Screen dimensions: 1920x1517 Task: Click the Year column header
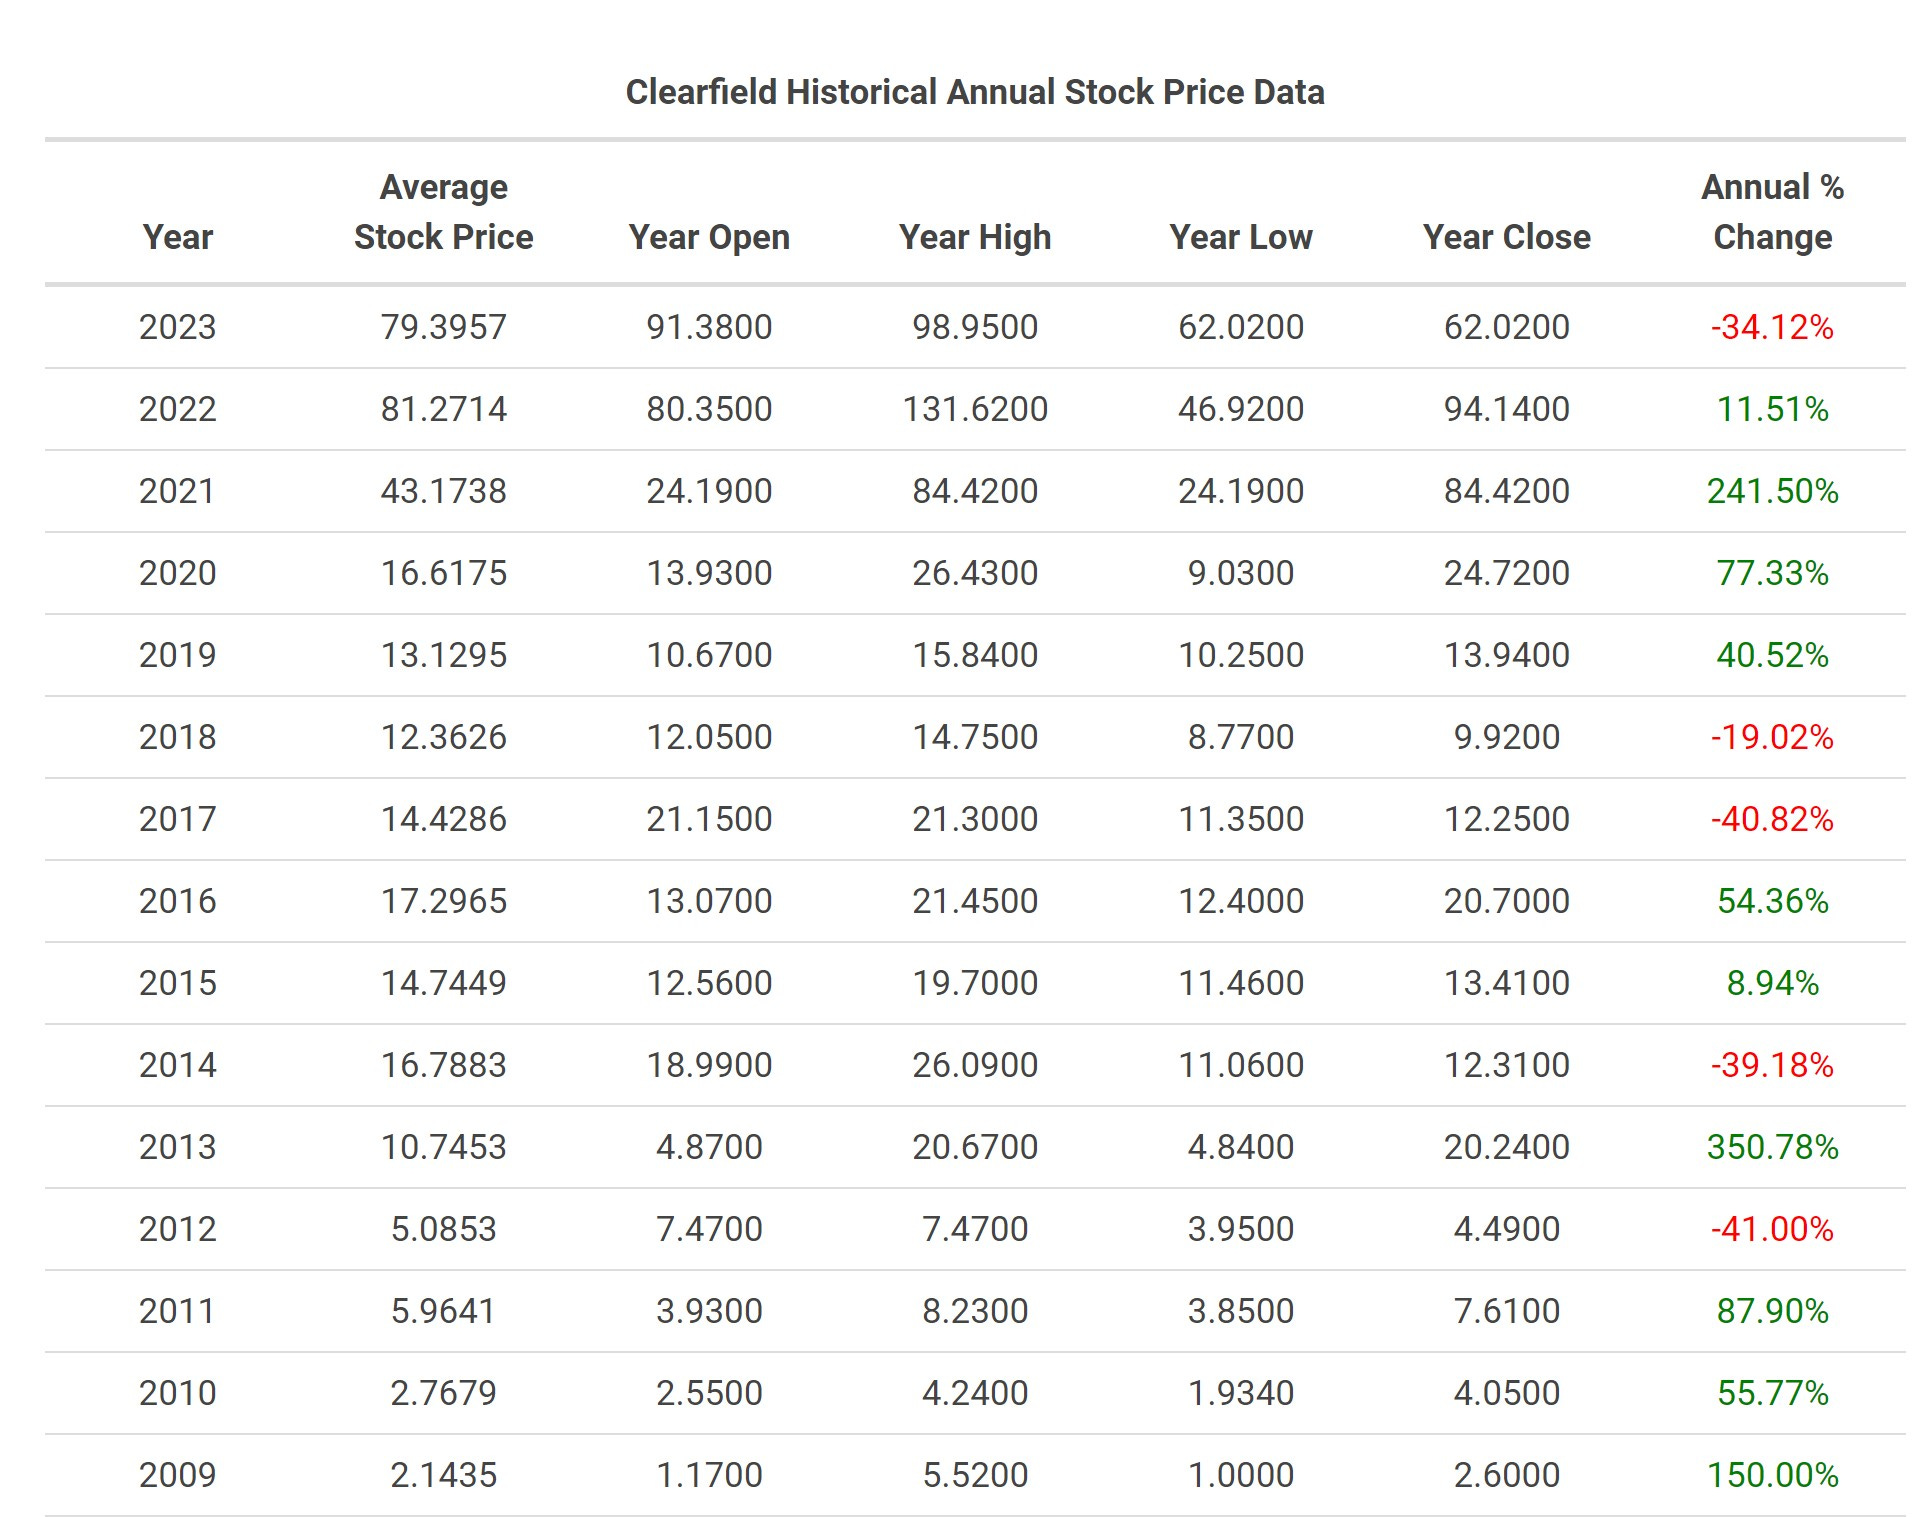tap(177, 237)
